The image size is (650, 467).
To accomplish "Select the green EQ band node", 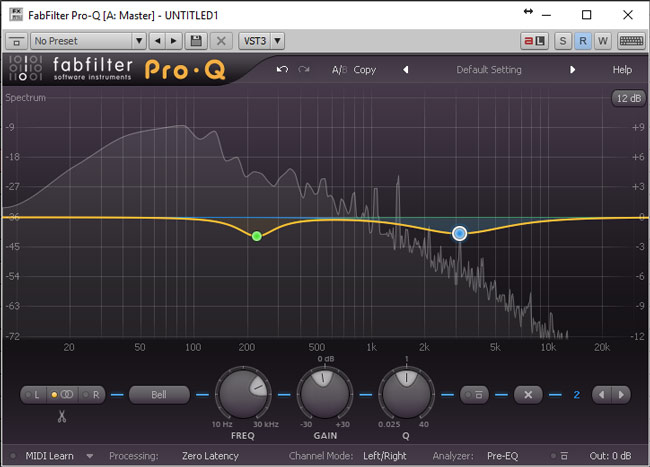I will 257,236.
